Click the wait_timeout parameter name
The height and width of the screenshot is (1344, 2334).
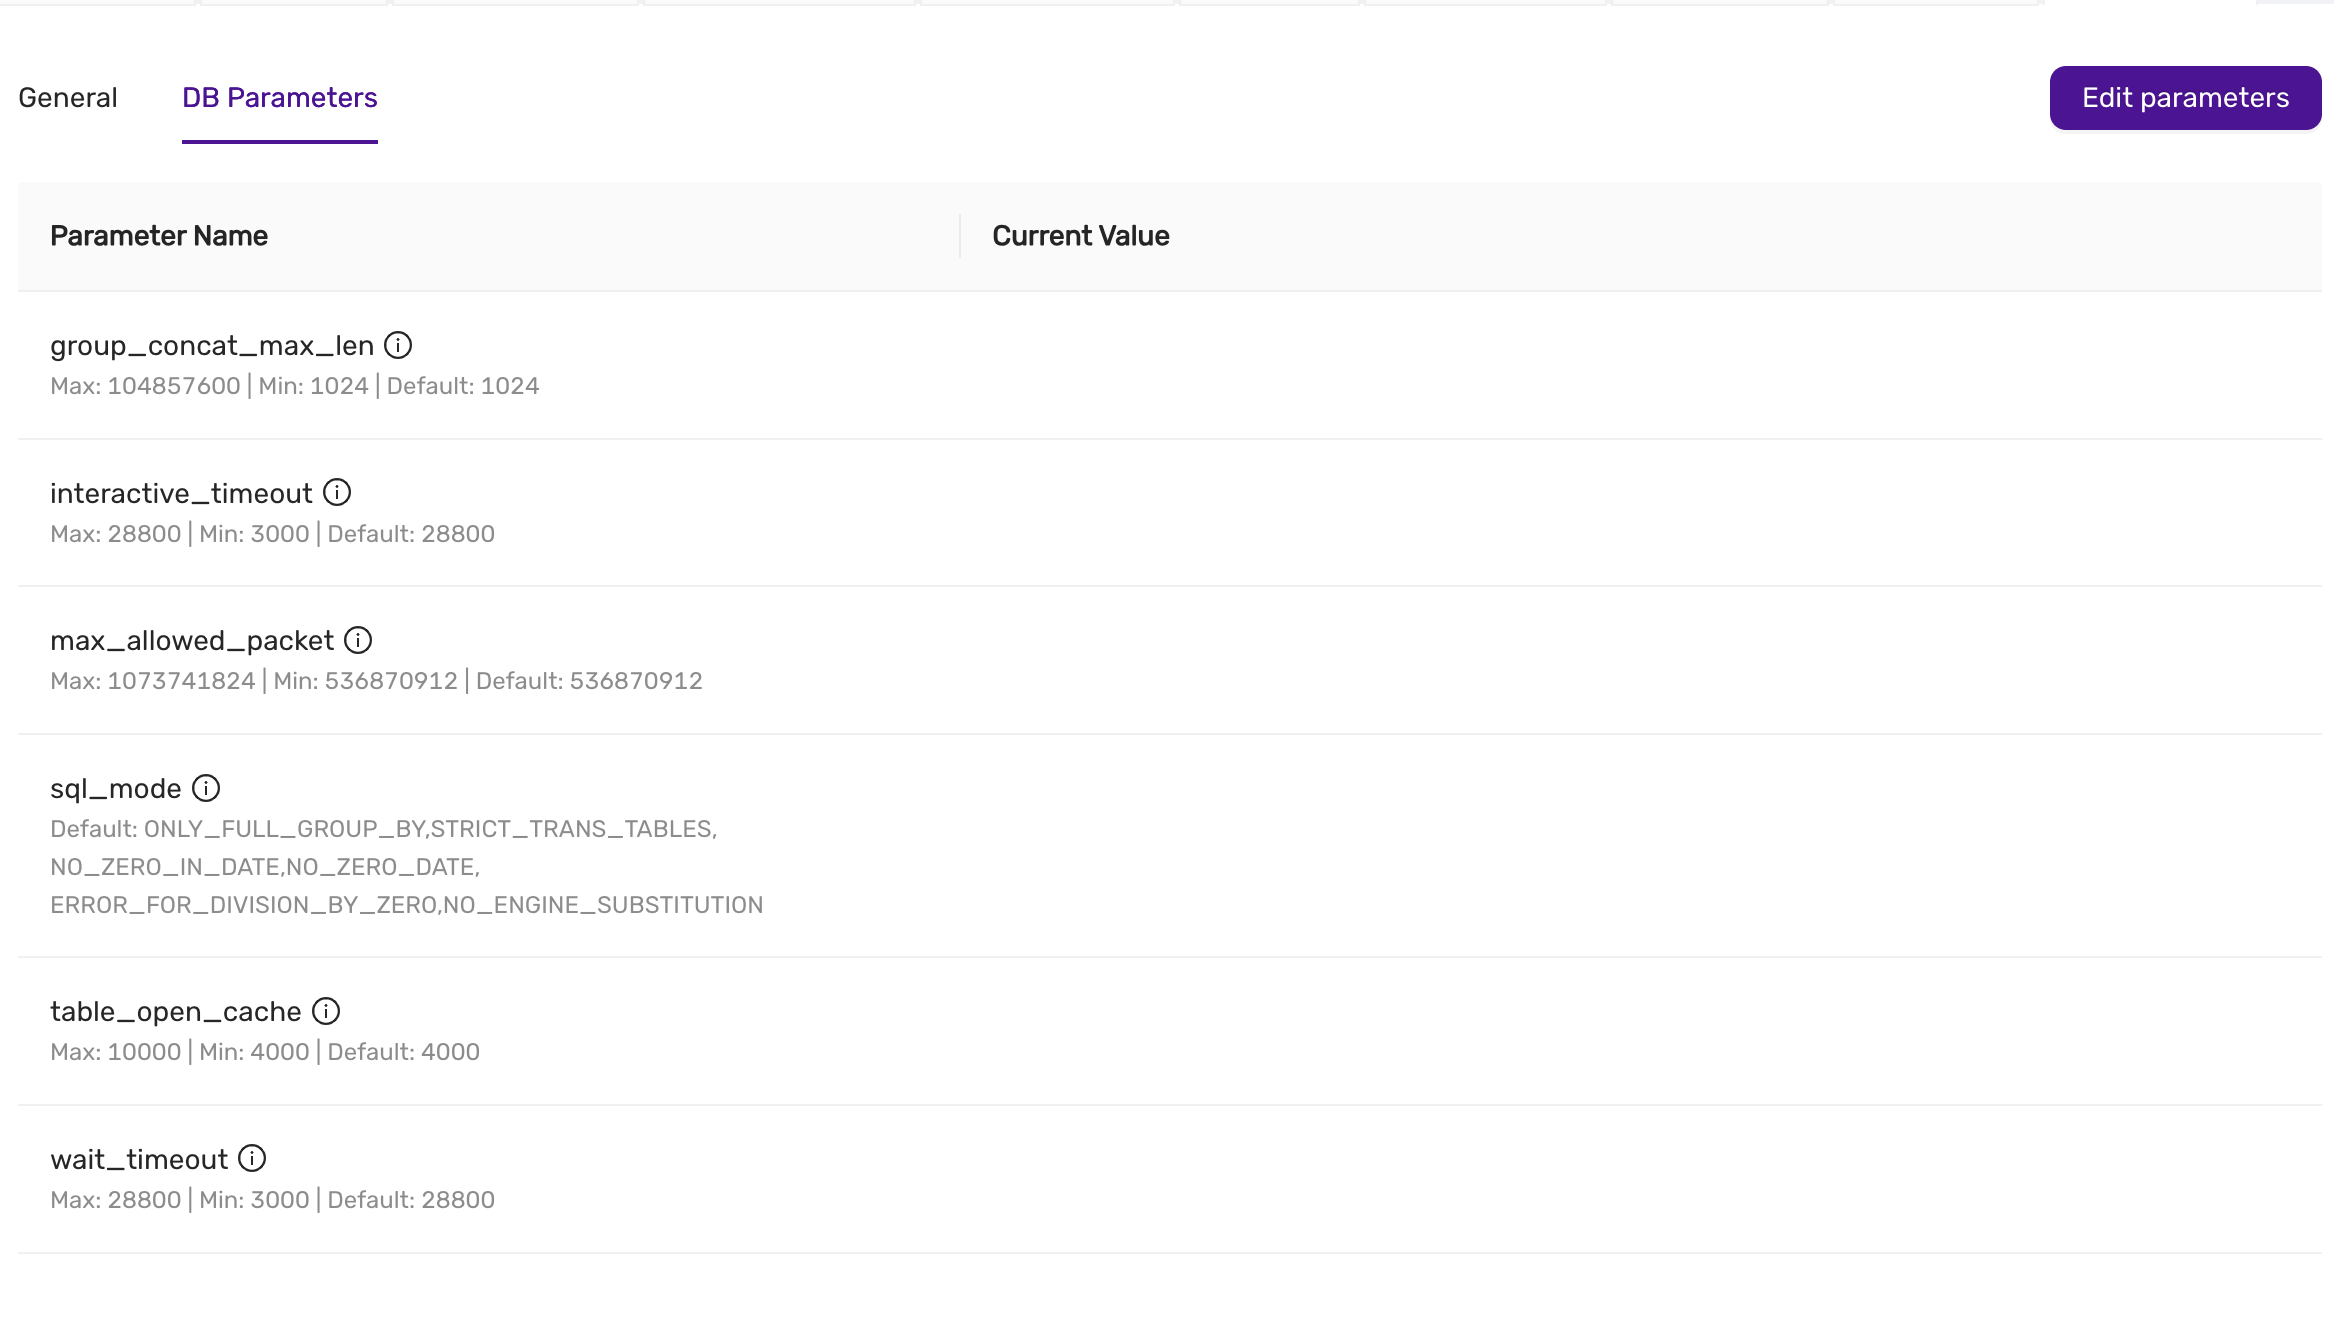(139, 1160)
